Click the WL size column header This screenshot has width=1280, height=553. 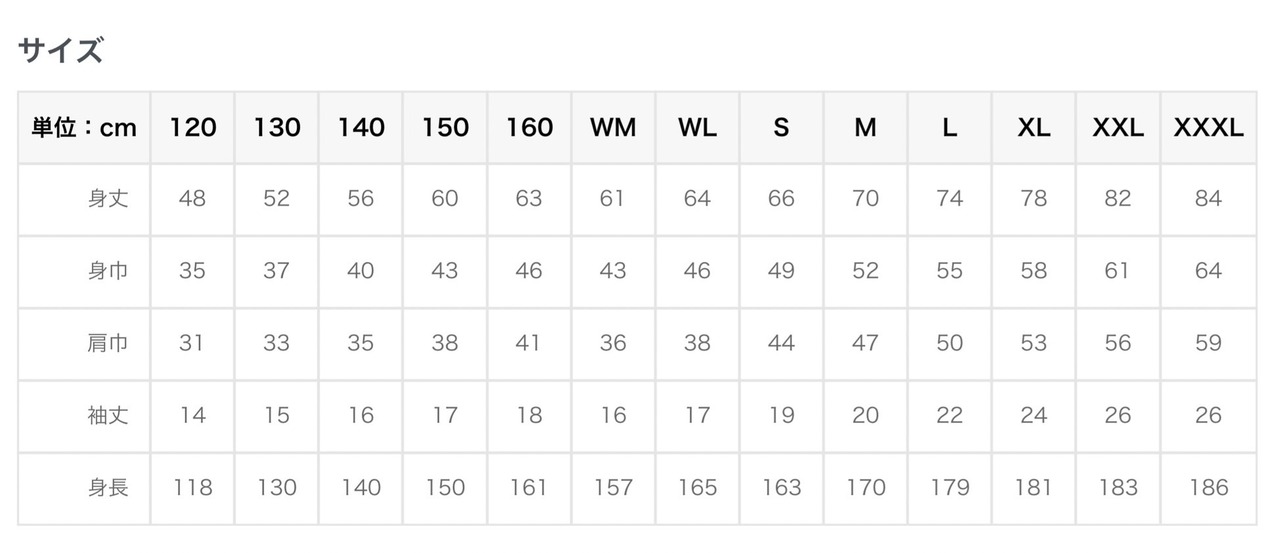697,127
